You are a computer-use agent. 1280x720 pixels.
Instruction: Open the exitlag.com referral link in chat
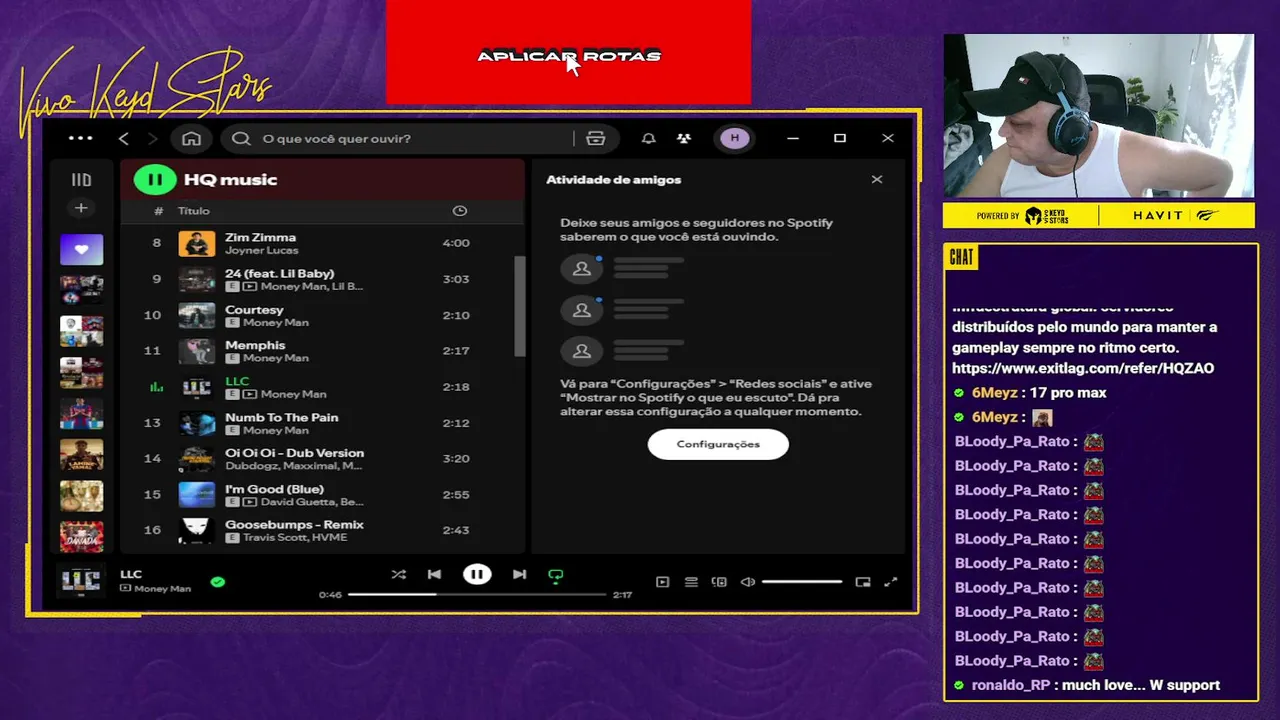pos(1083,368)
